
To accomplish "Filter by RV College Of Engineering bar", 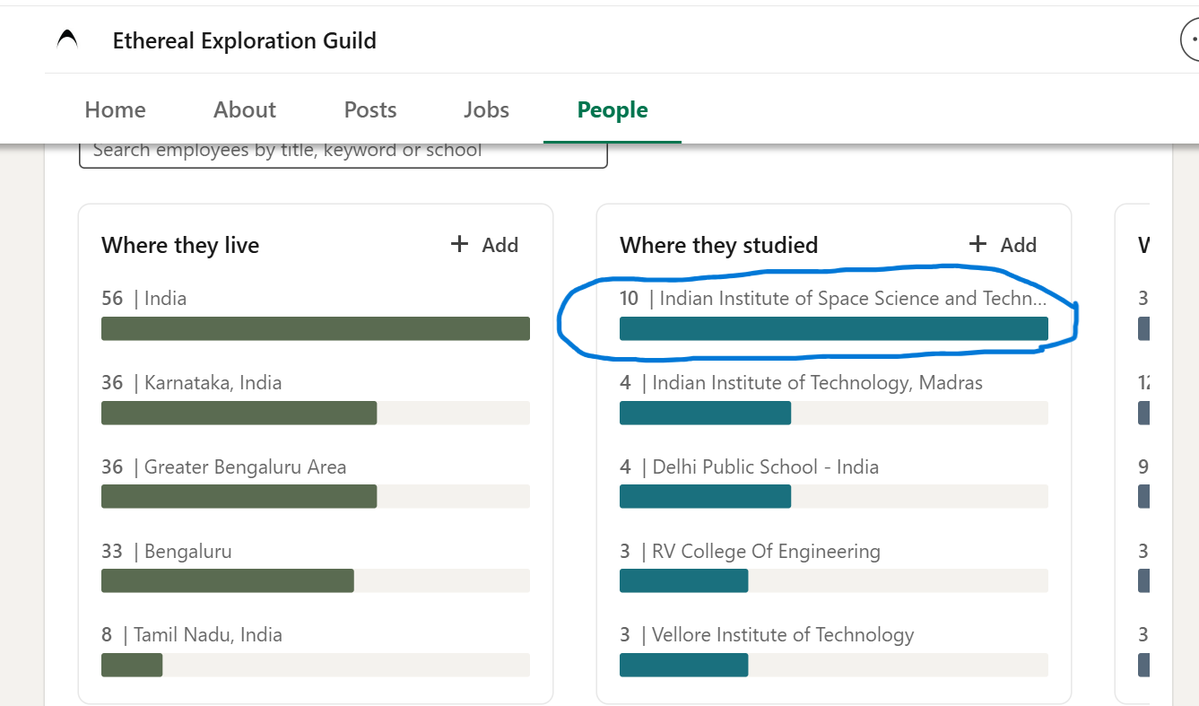I will 833,581.
